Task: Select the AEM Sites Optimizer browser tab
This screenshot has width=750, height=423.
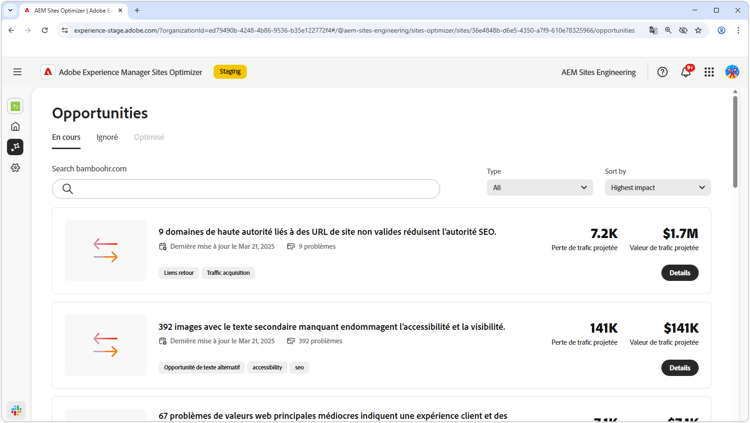Action: [72, 10]
